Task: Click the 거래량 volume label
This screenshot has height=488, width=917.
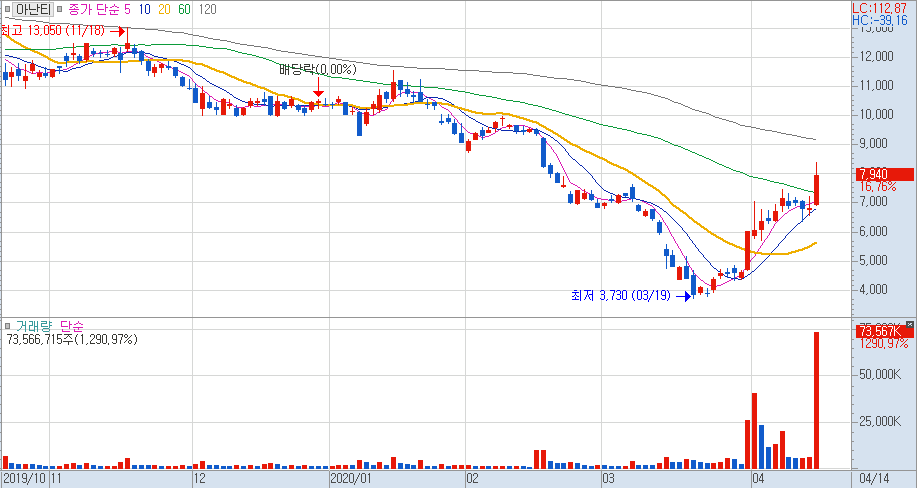Action: tap(33, 326)
